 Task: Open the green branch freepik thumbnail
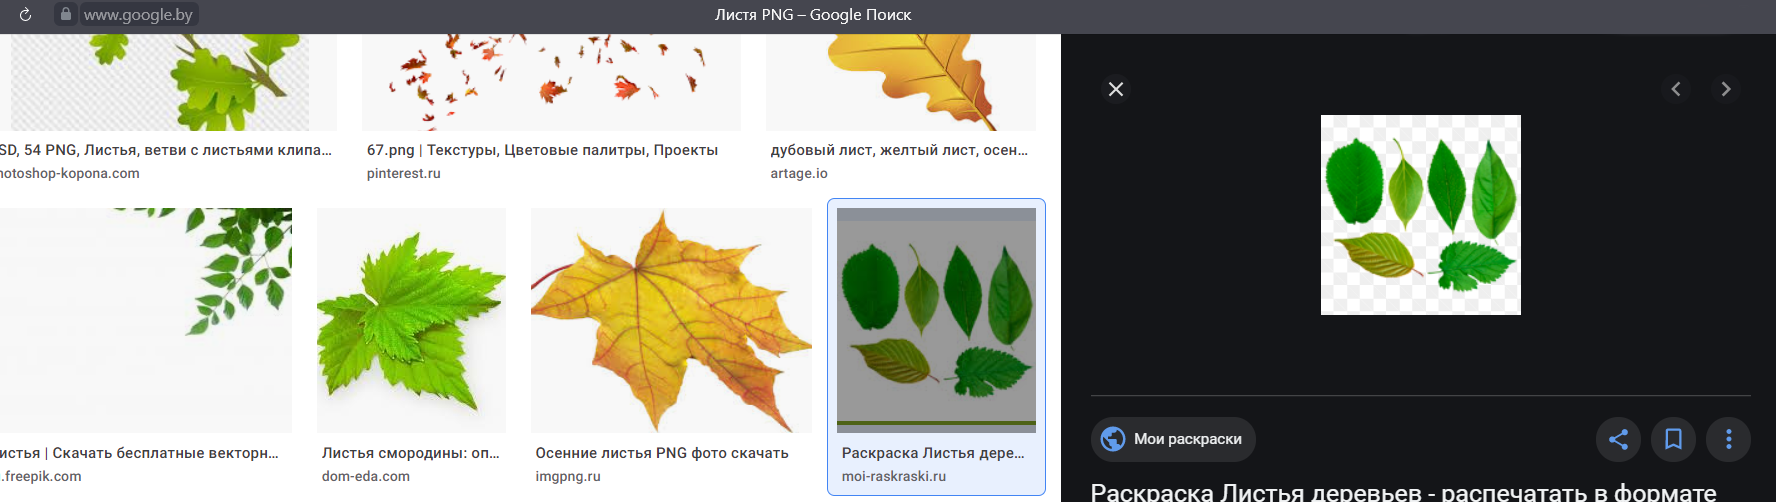pyautogui.click(x=146, y=320)
